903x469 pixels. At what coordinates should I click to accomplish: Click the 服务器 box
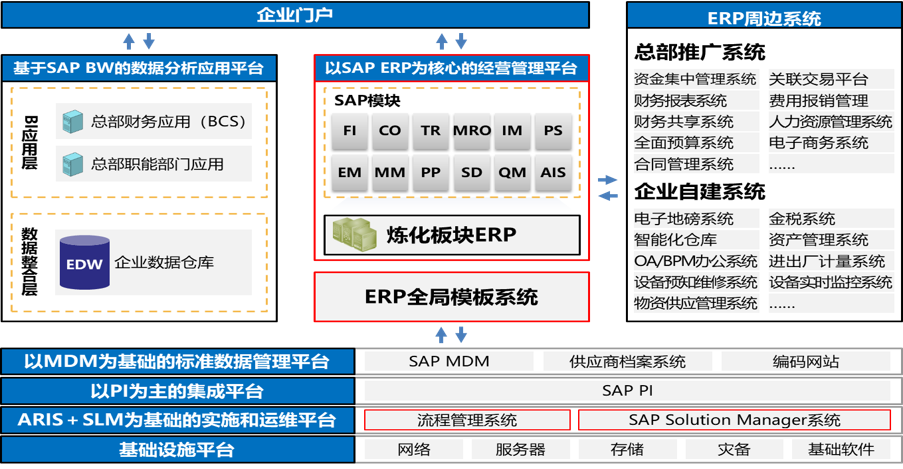(x=521, y=449)
